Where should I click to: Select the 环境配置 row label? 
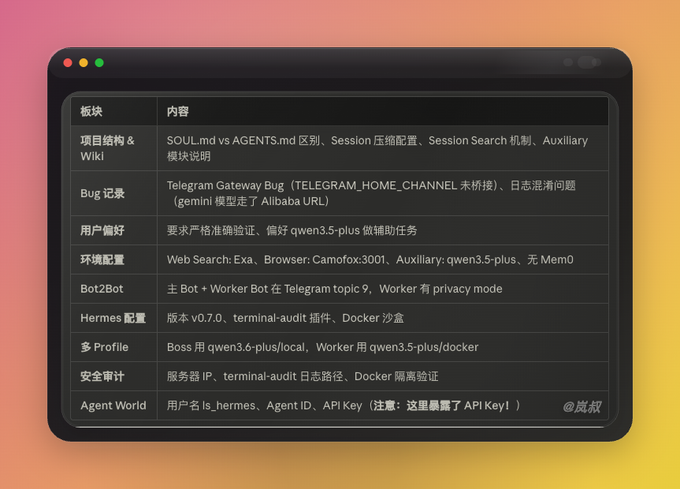pos(102,260)
